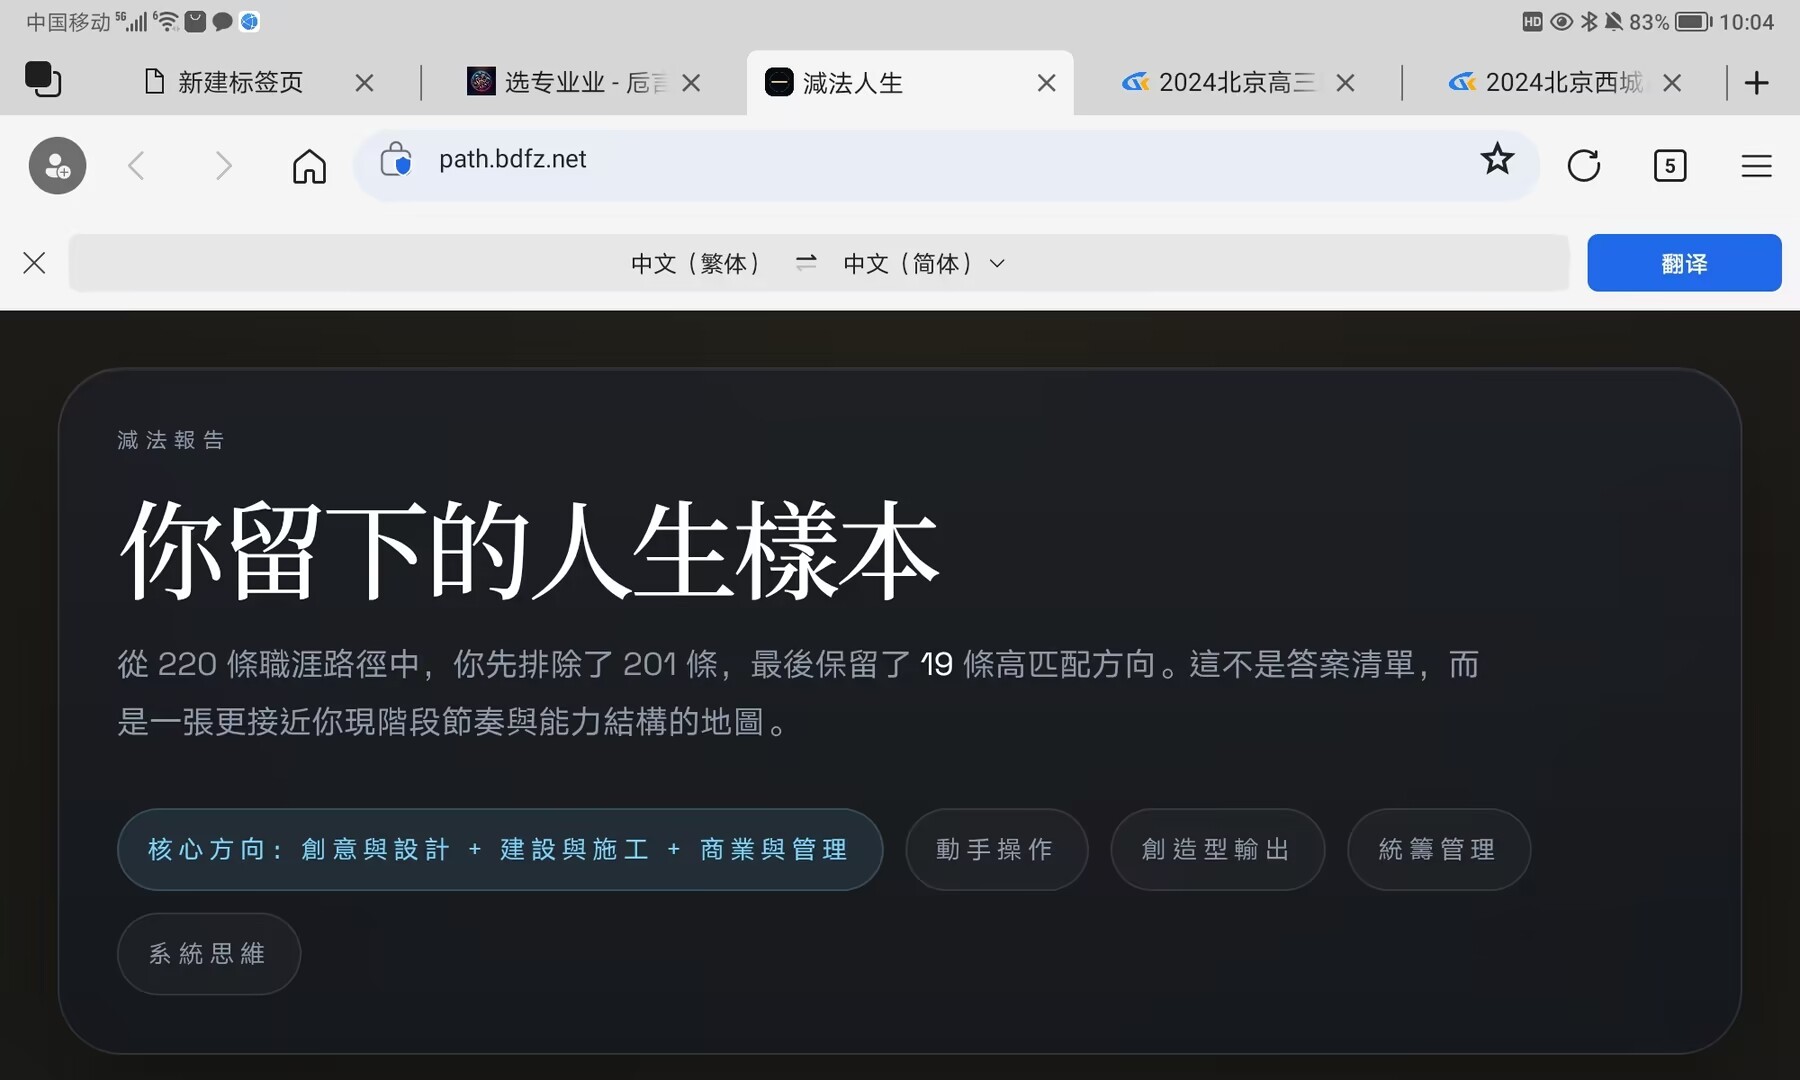Select the 創造型輸出 tag chip
The image size is (1800, 1080).
(1217, 849)
